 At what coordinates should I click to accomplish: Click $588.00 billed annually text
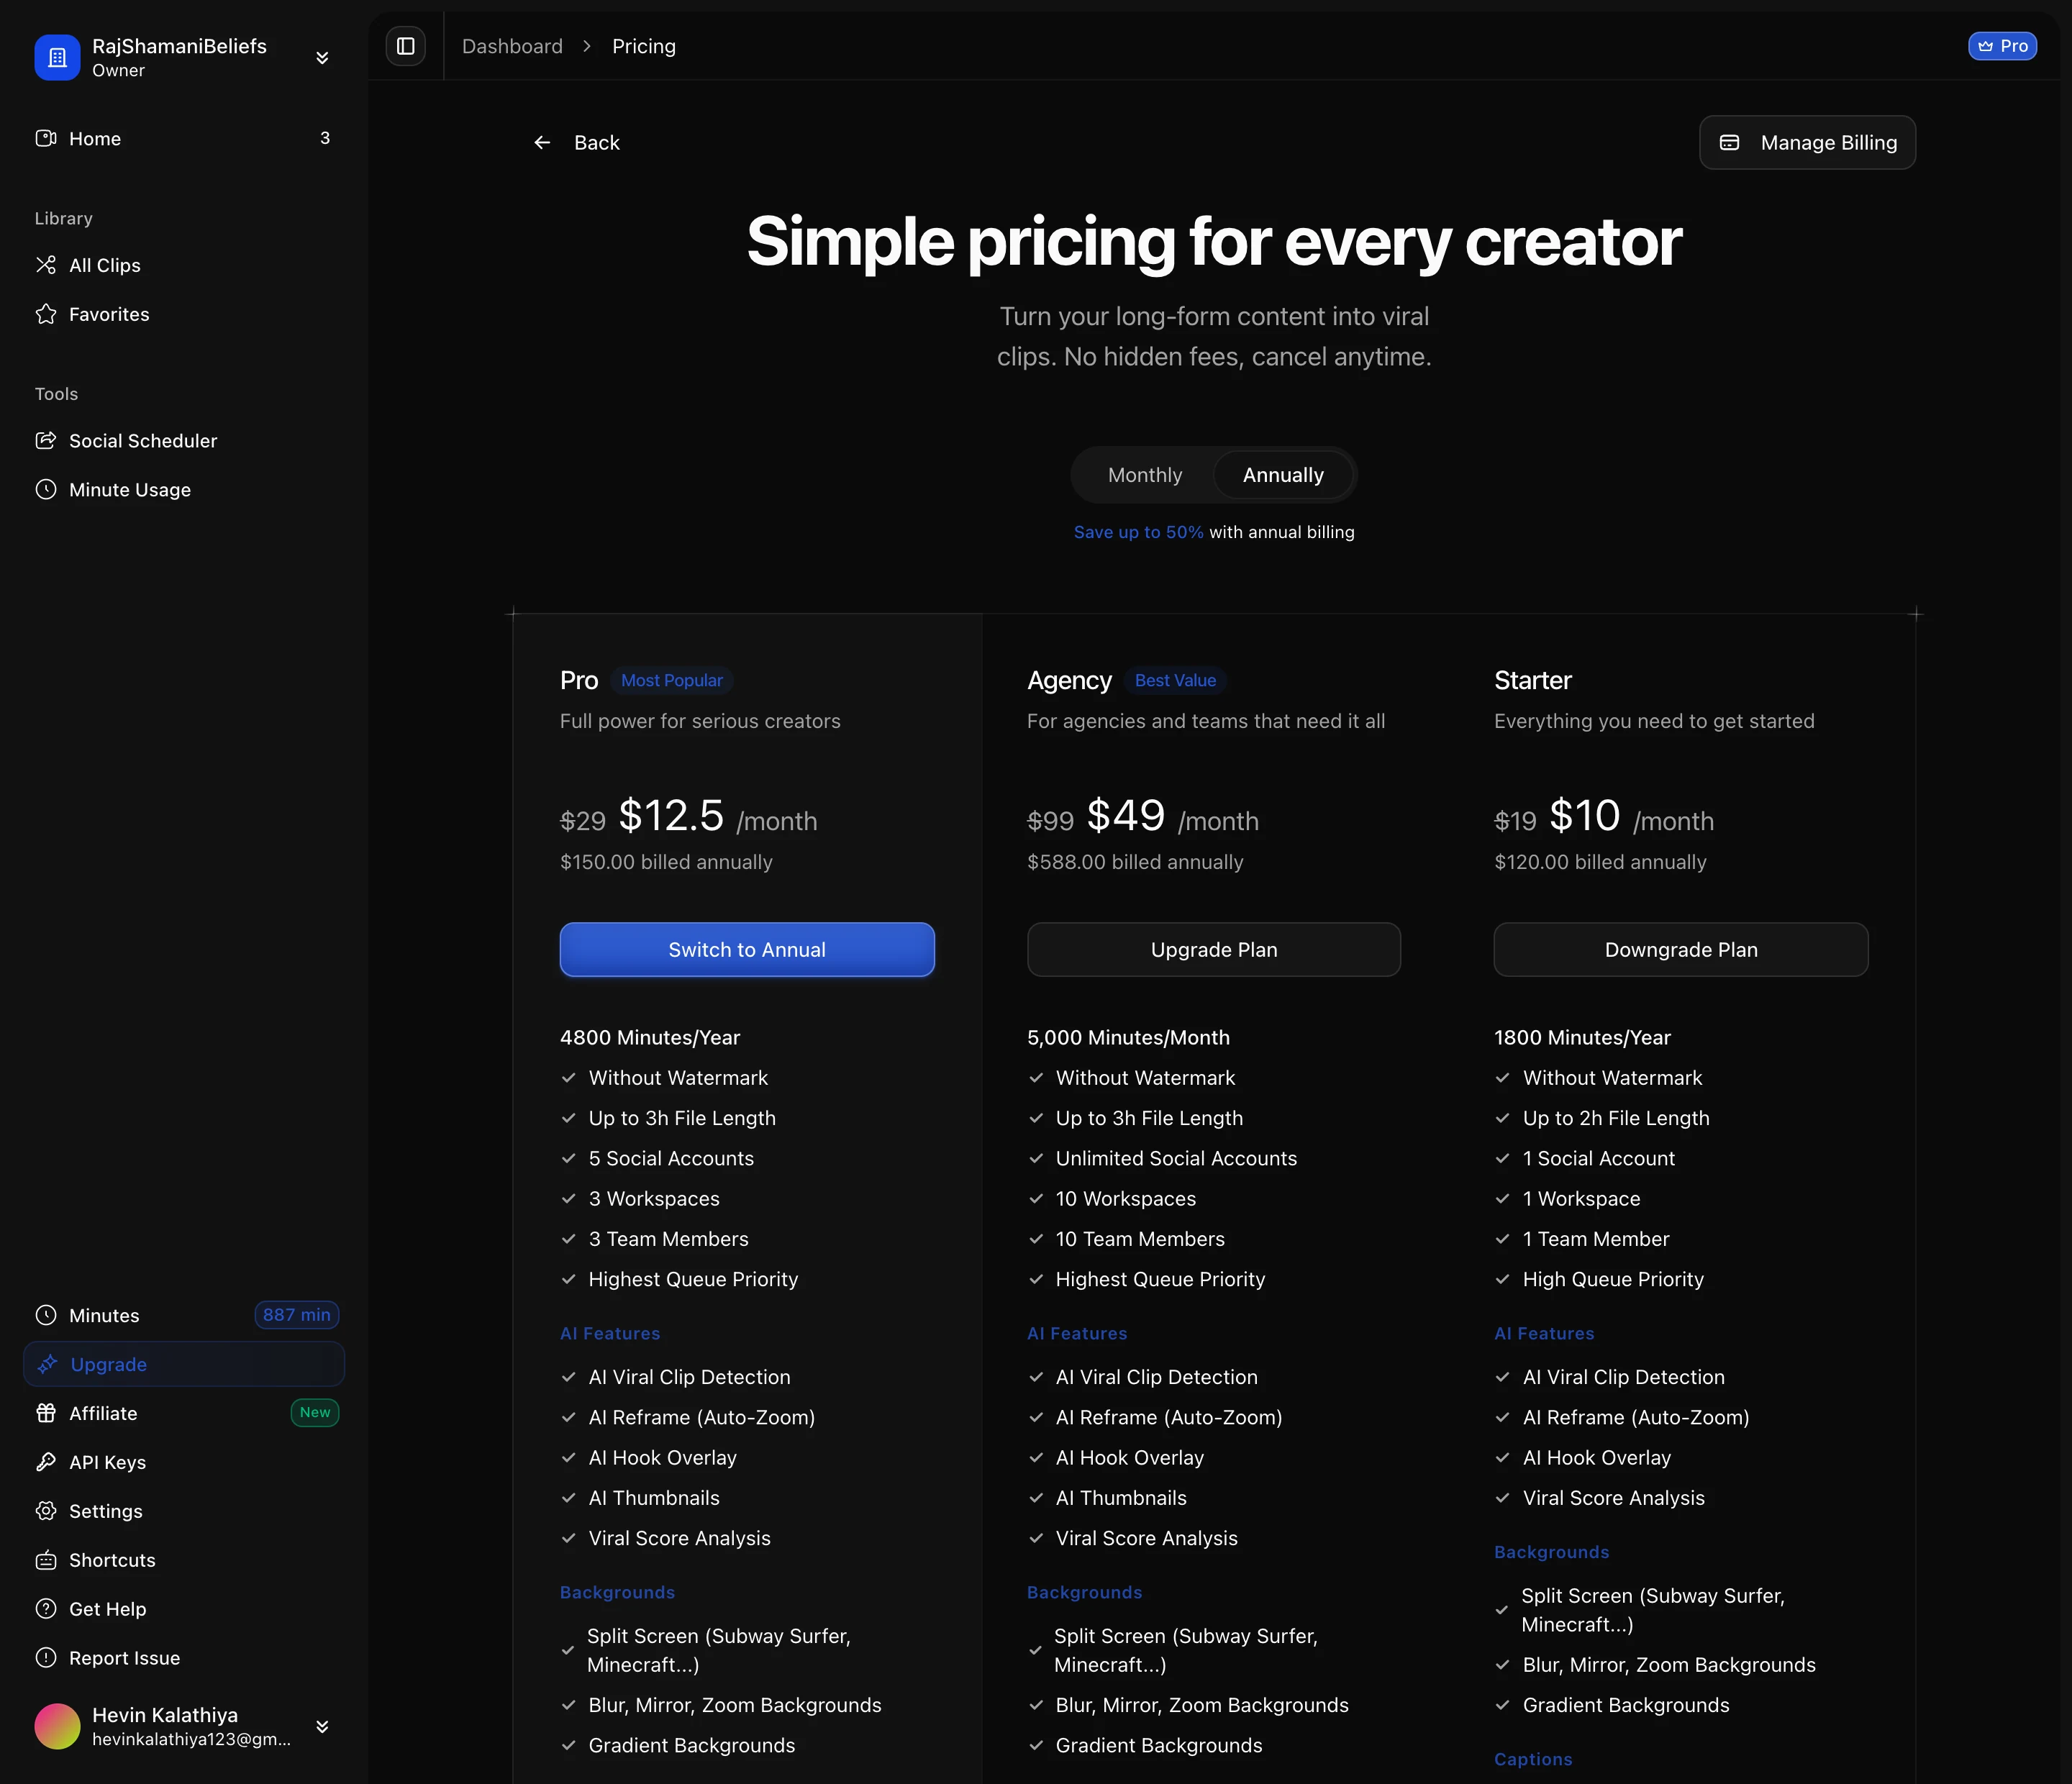[1135, 862]
